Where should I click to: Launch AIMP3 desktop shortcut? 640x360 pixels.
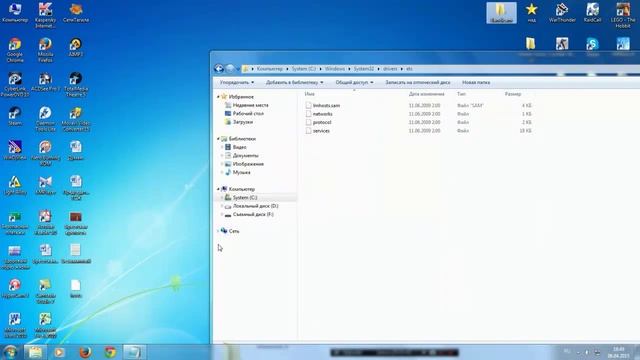click(x=76, y=47)
